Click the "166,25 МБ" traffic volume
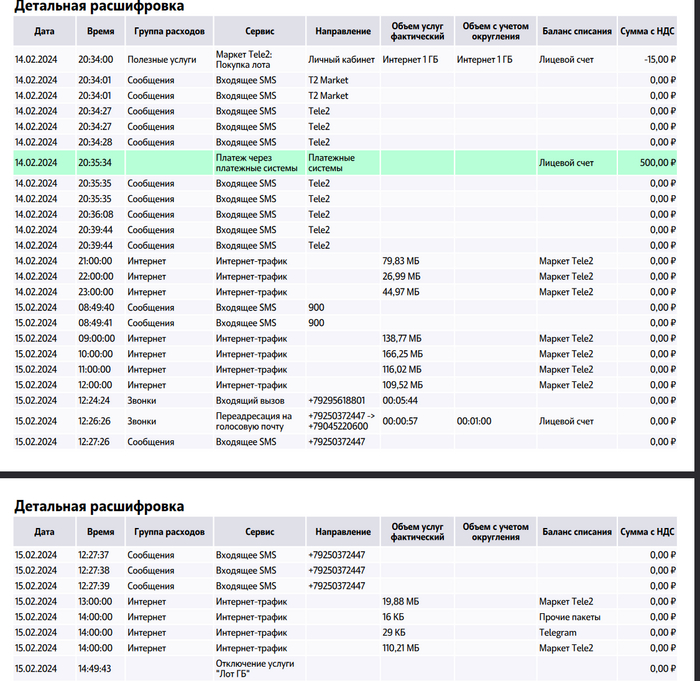This screenshot has width=700, height=681. 402,354
